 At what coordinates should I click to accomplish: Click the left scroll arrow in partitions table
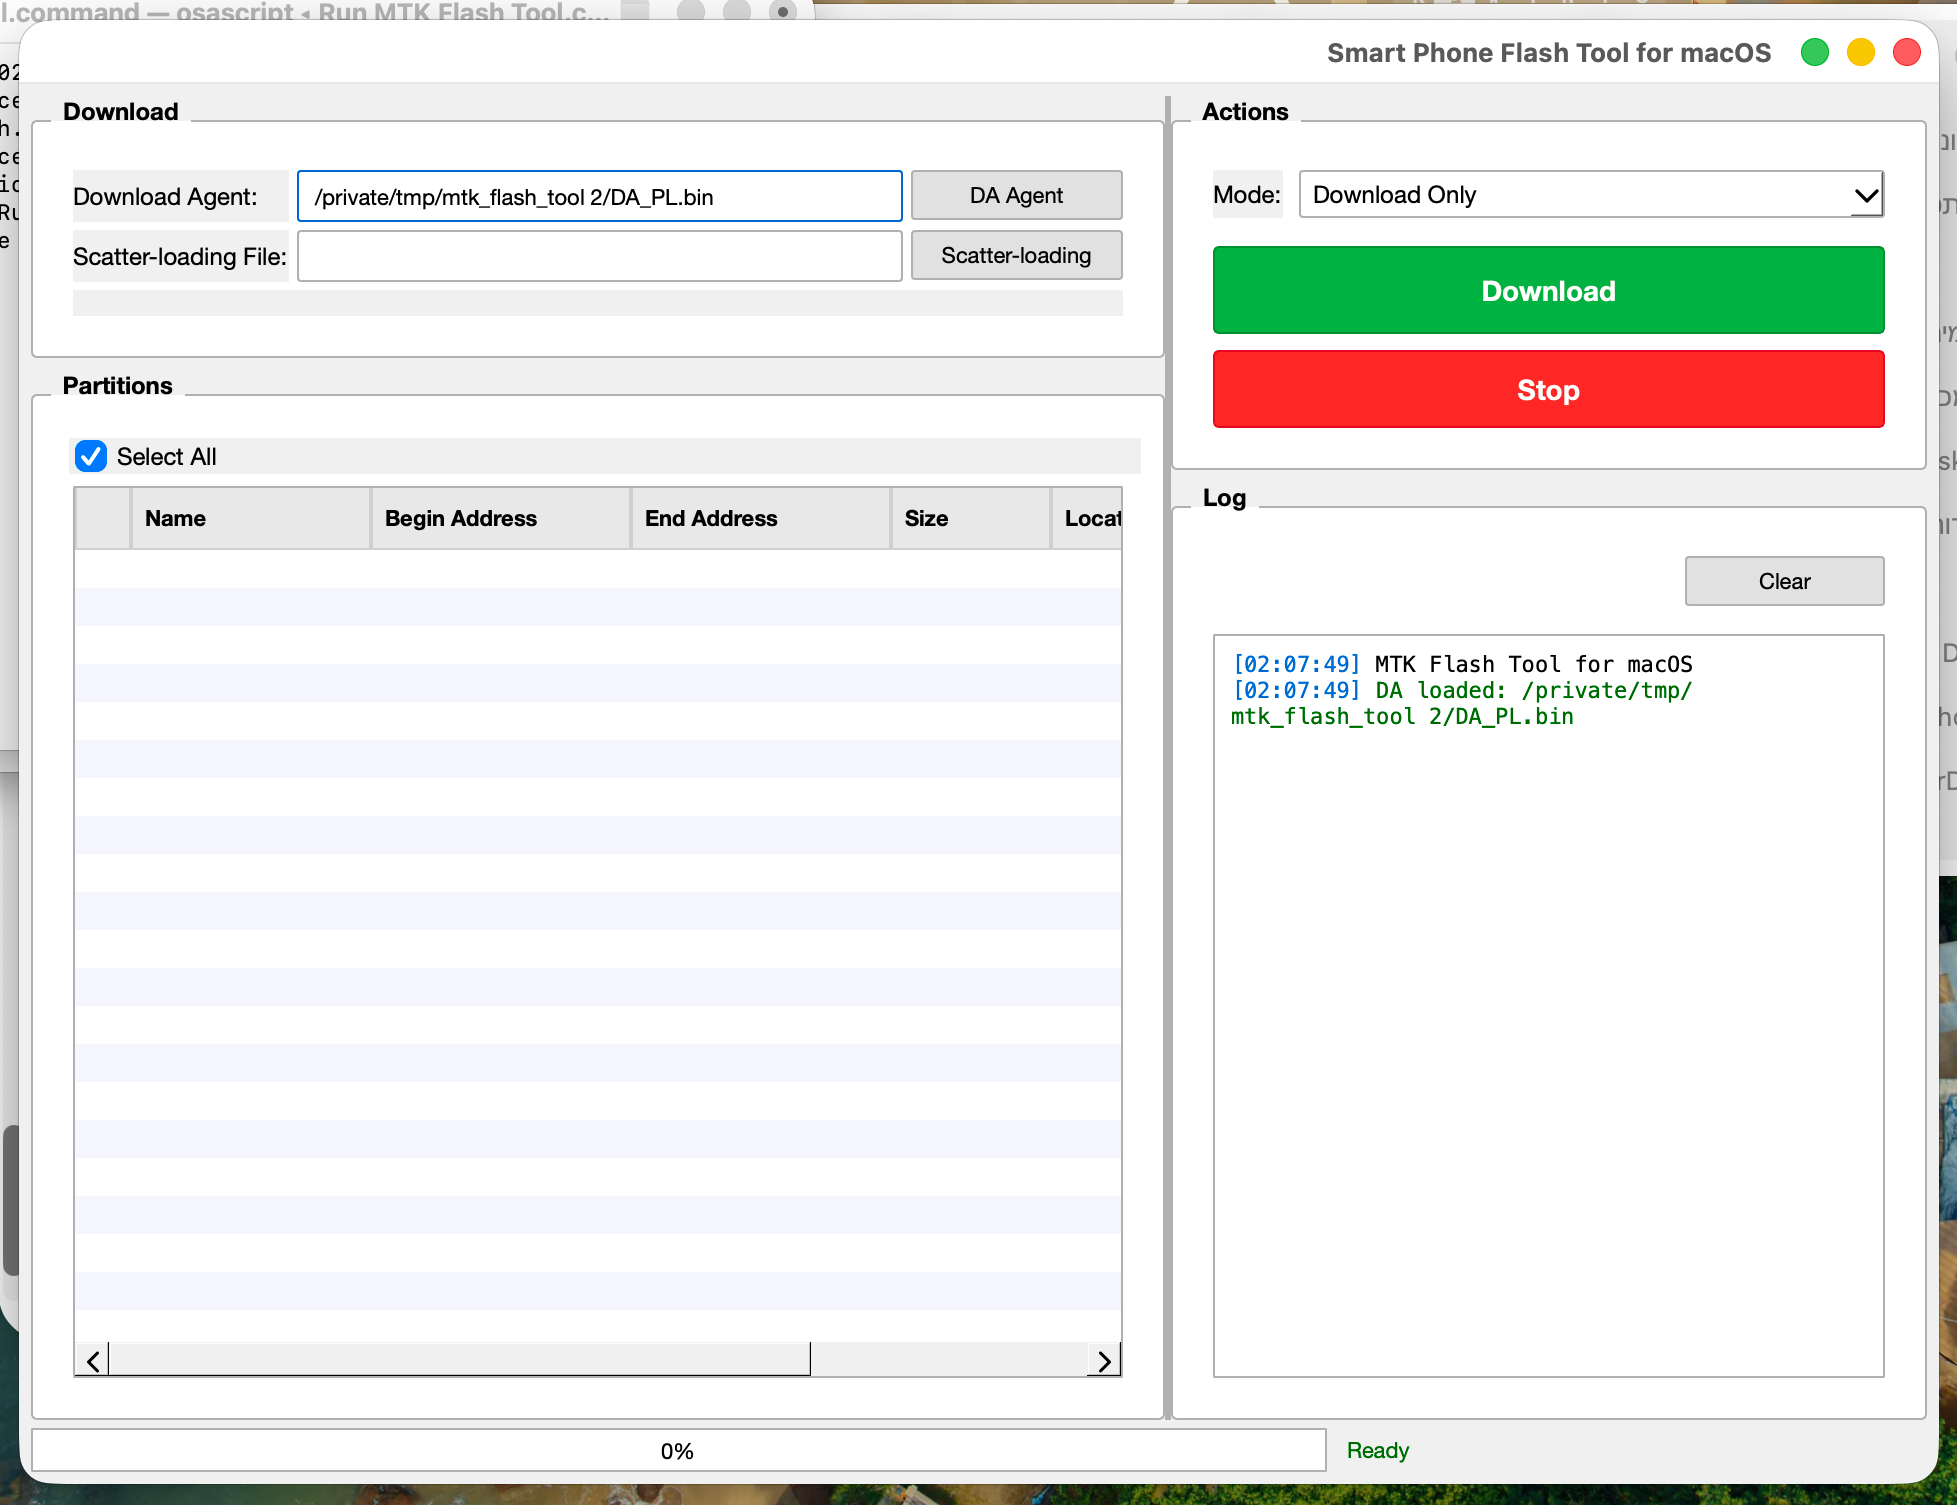point(92,1360)
